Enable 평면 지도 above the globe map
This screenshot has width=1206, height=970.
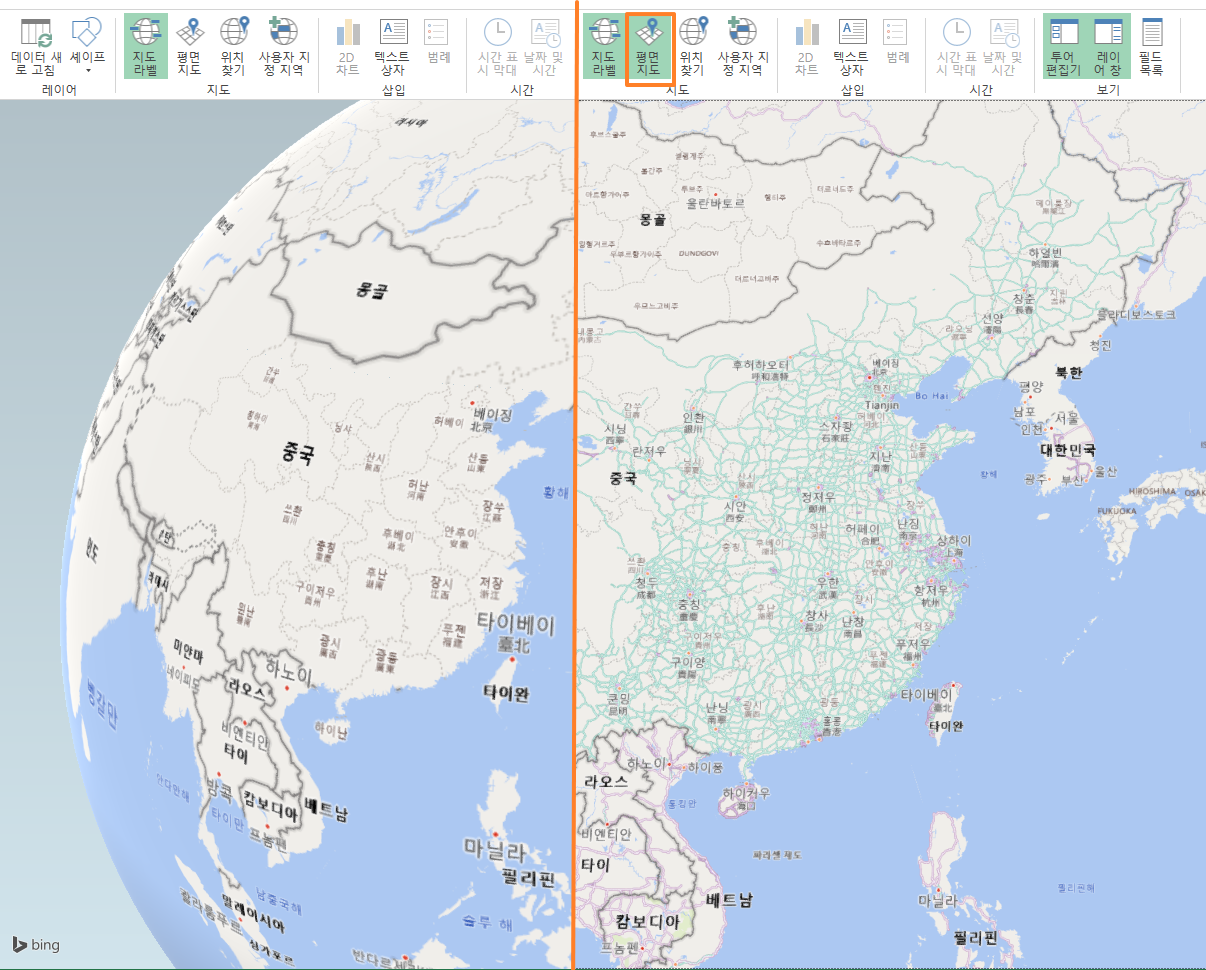coord(189,47)
